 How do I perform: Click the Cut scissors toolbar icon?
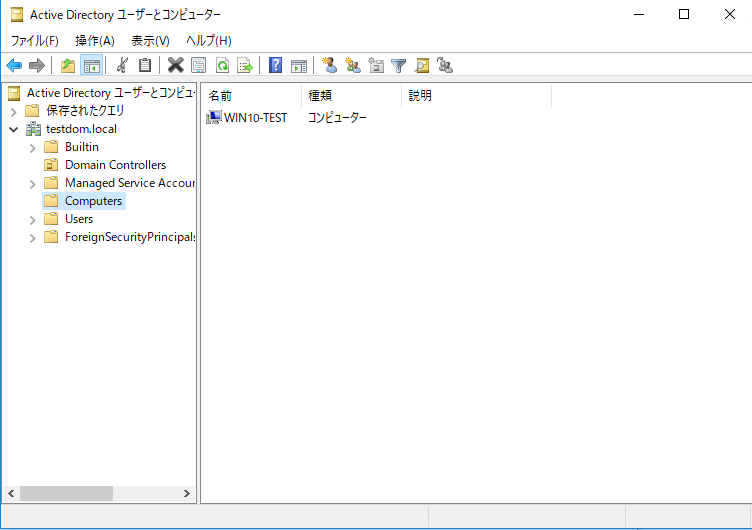tap(122, 66)
